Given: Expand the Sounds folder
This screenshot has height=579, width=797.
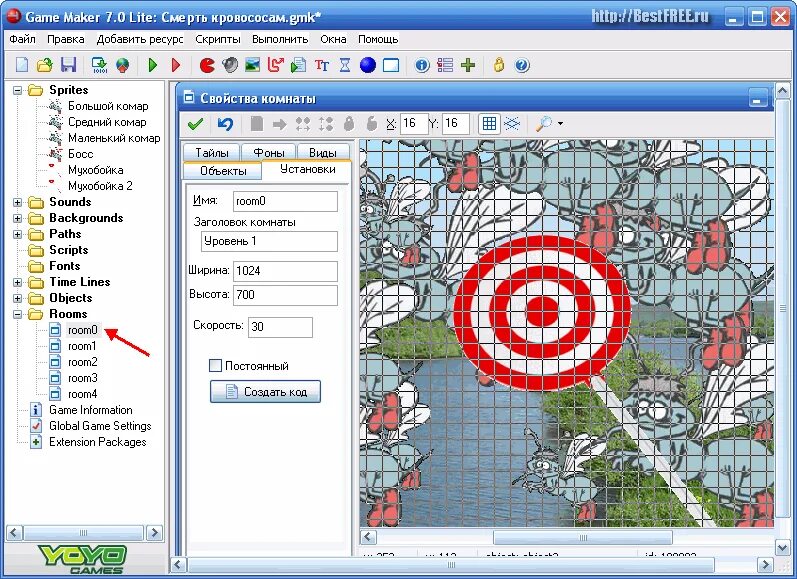Looking at the screenshot, I should click(18, 202).
